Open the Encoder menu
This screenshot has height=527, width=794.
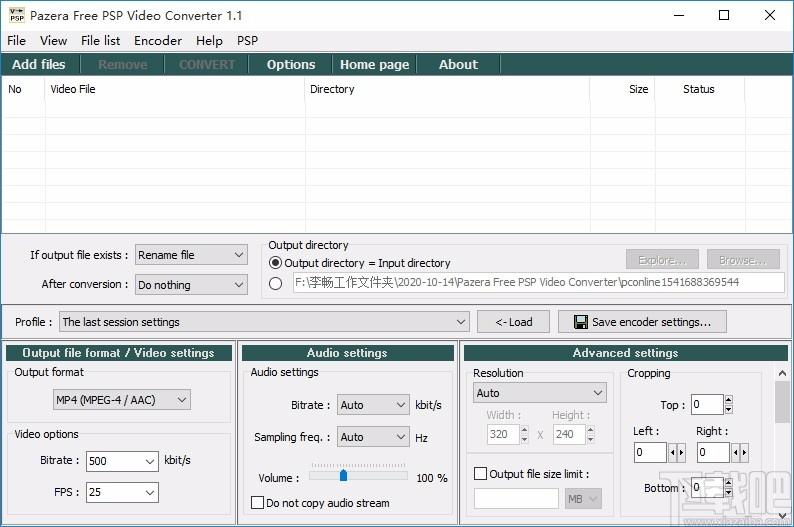coord(157,40)
